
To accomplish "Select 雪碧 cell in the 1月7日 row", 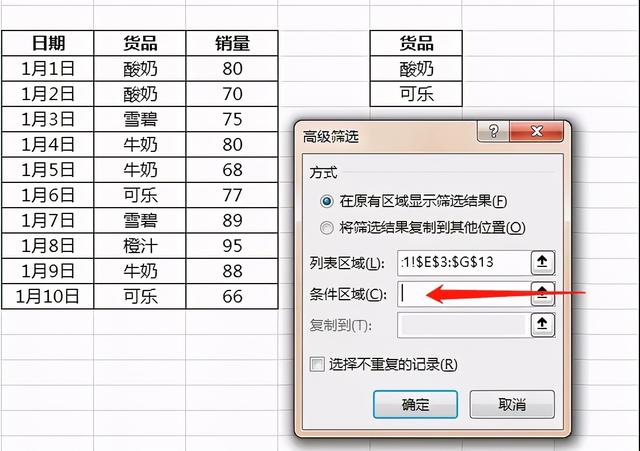I will pyautogui.click(x=140, y=220).
